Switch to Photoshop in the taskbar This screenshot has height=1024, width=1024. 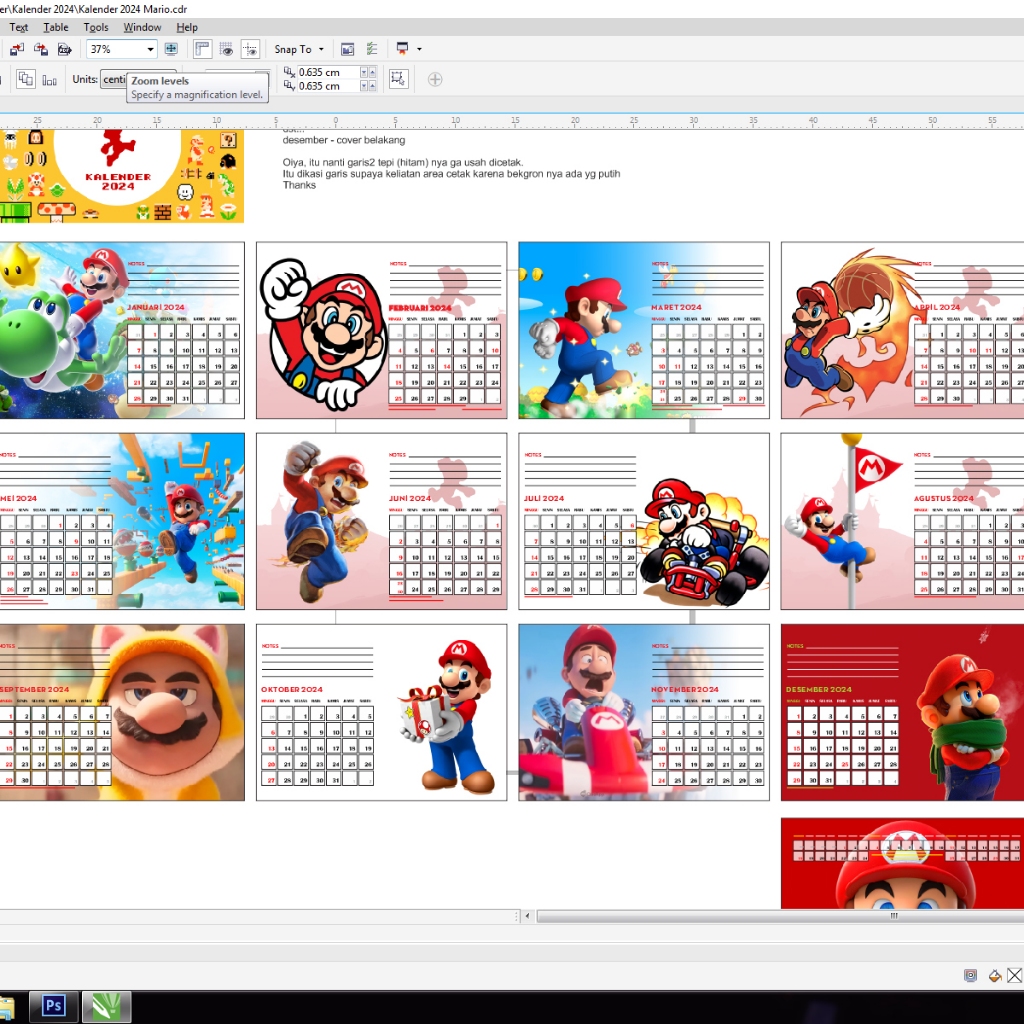tap(53, 1007)
